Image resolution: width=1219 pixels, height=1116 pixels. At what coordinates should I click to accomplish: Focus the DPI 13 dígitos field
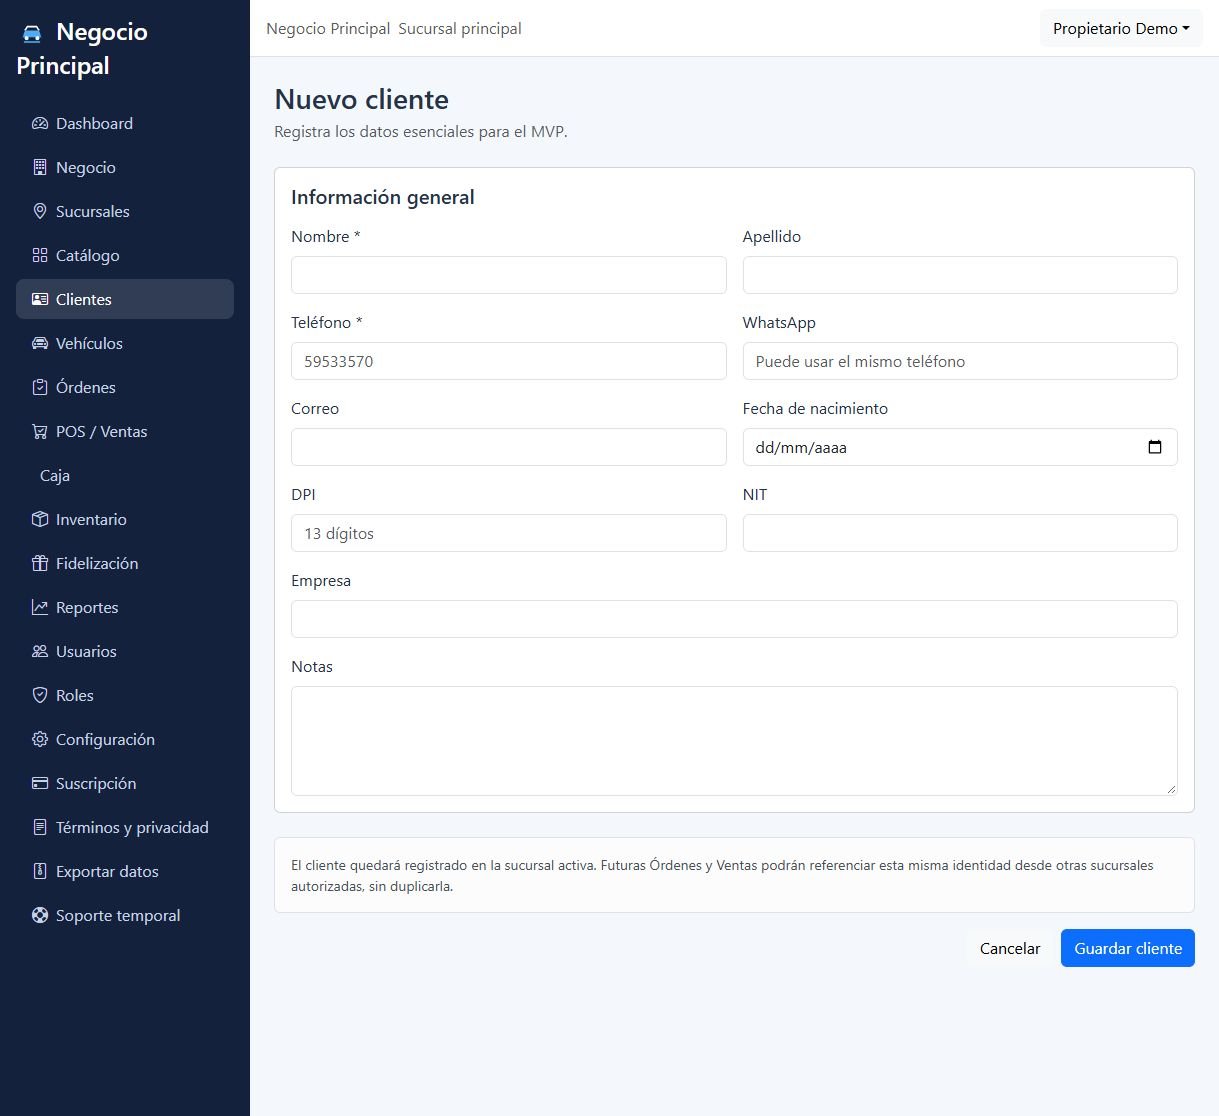509,533
